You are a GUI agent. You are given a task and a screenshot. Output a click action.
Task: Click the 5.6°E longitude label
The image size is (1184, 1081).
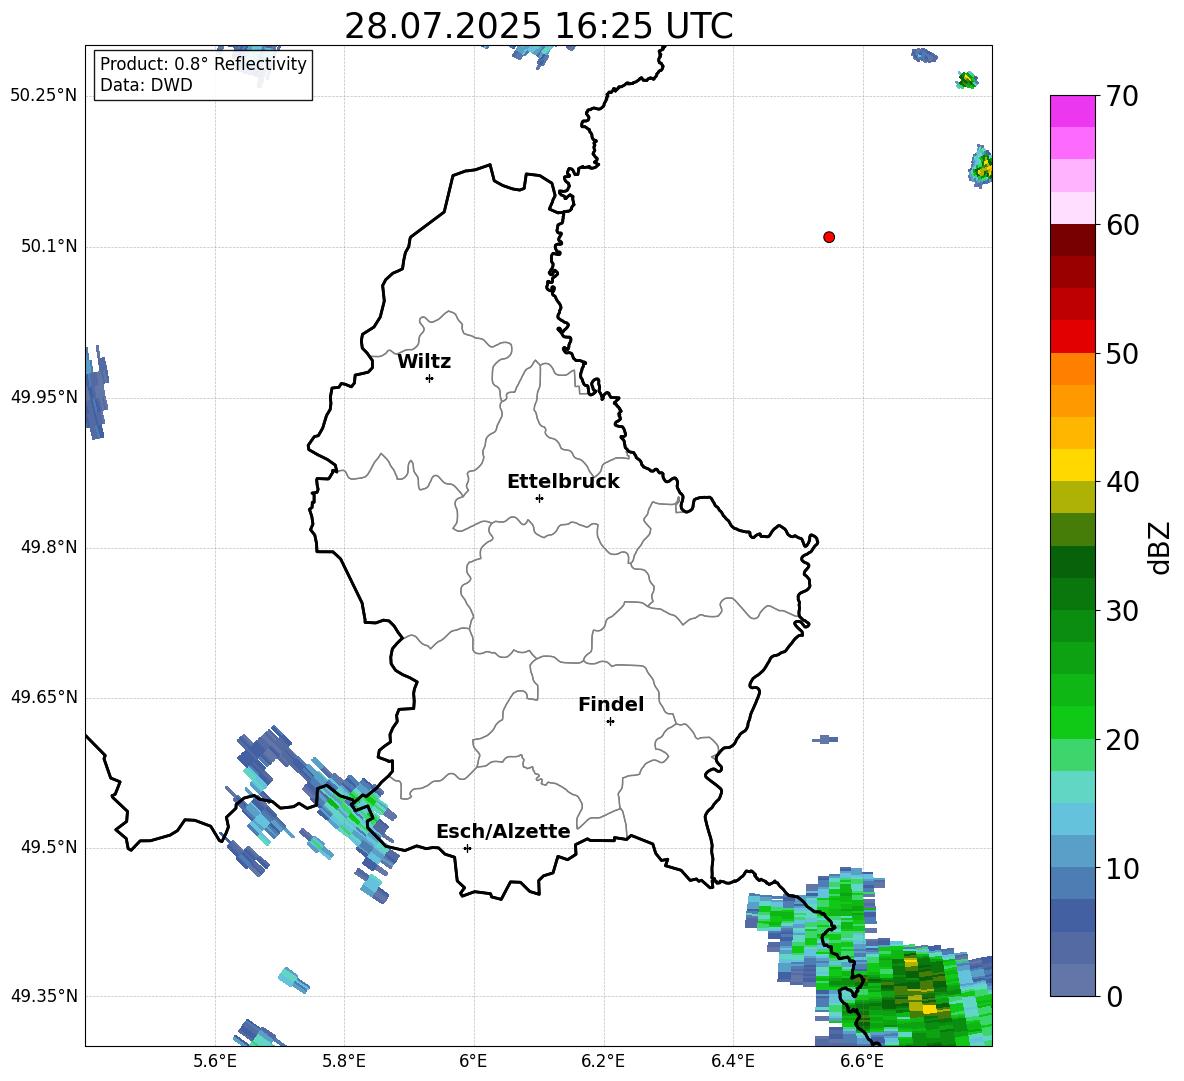click(x=215, y=1062)
